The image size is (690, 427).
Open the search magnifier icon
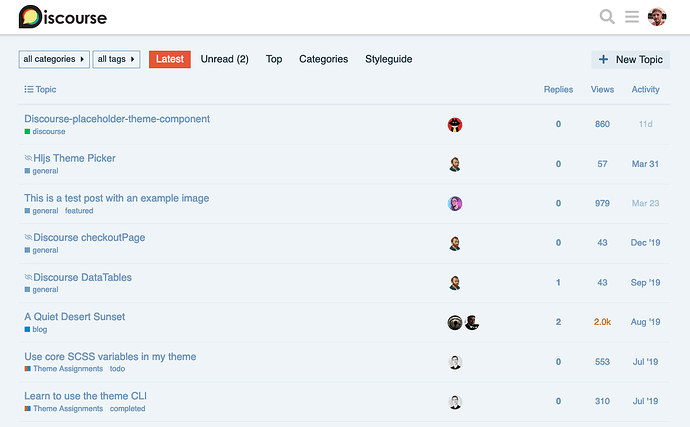pyautogui.click(x=607, y=17)
